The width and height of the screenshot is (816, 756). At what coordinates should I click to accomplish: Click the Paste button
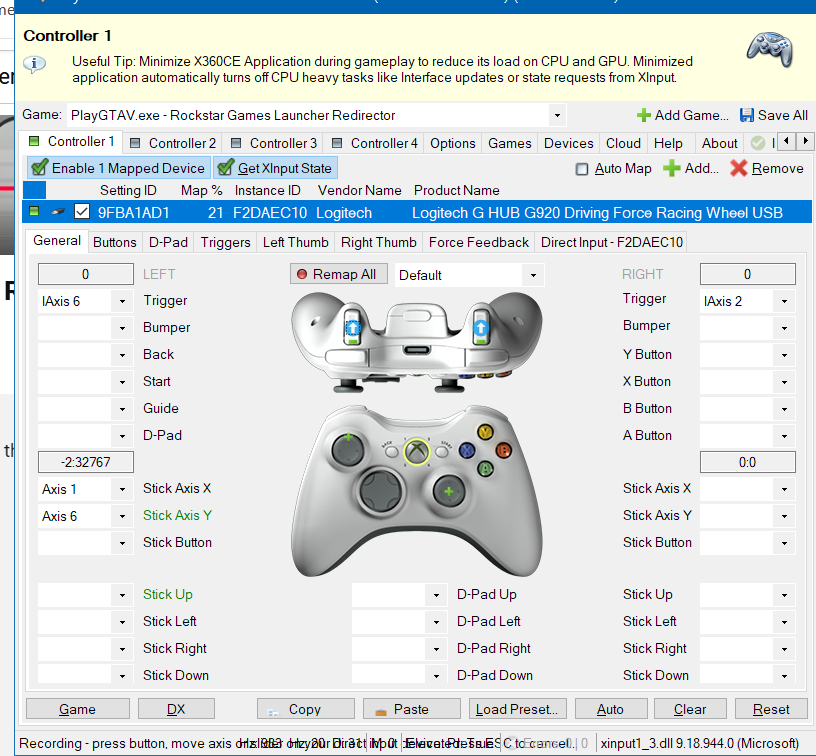(x=412, y=709)
